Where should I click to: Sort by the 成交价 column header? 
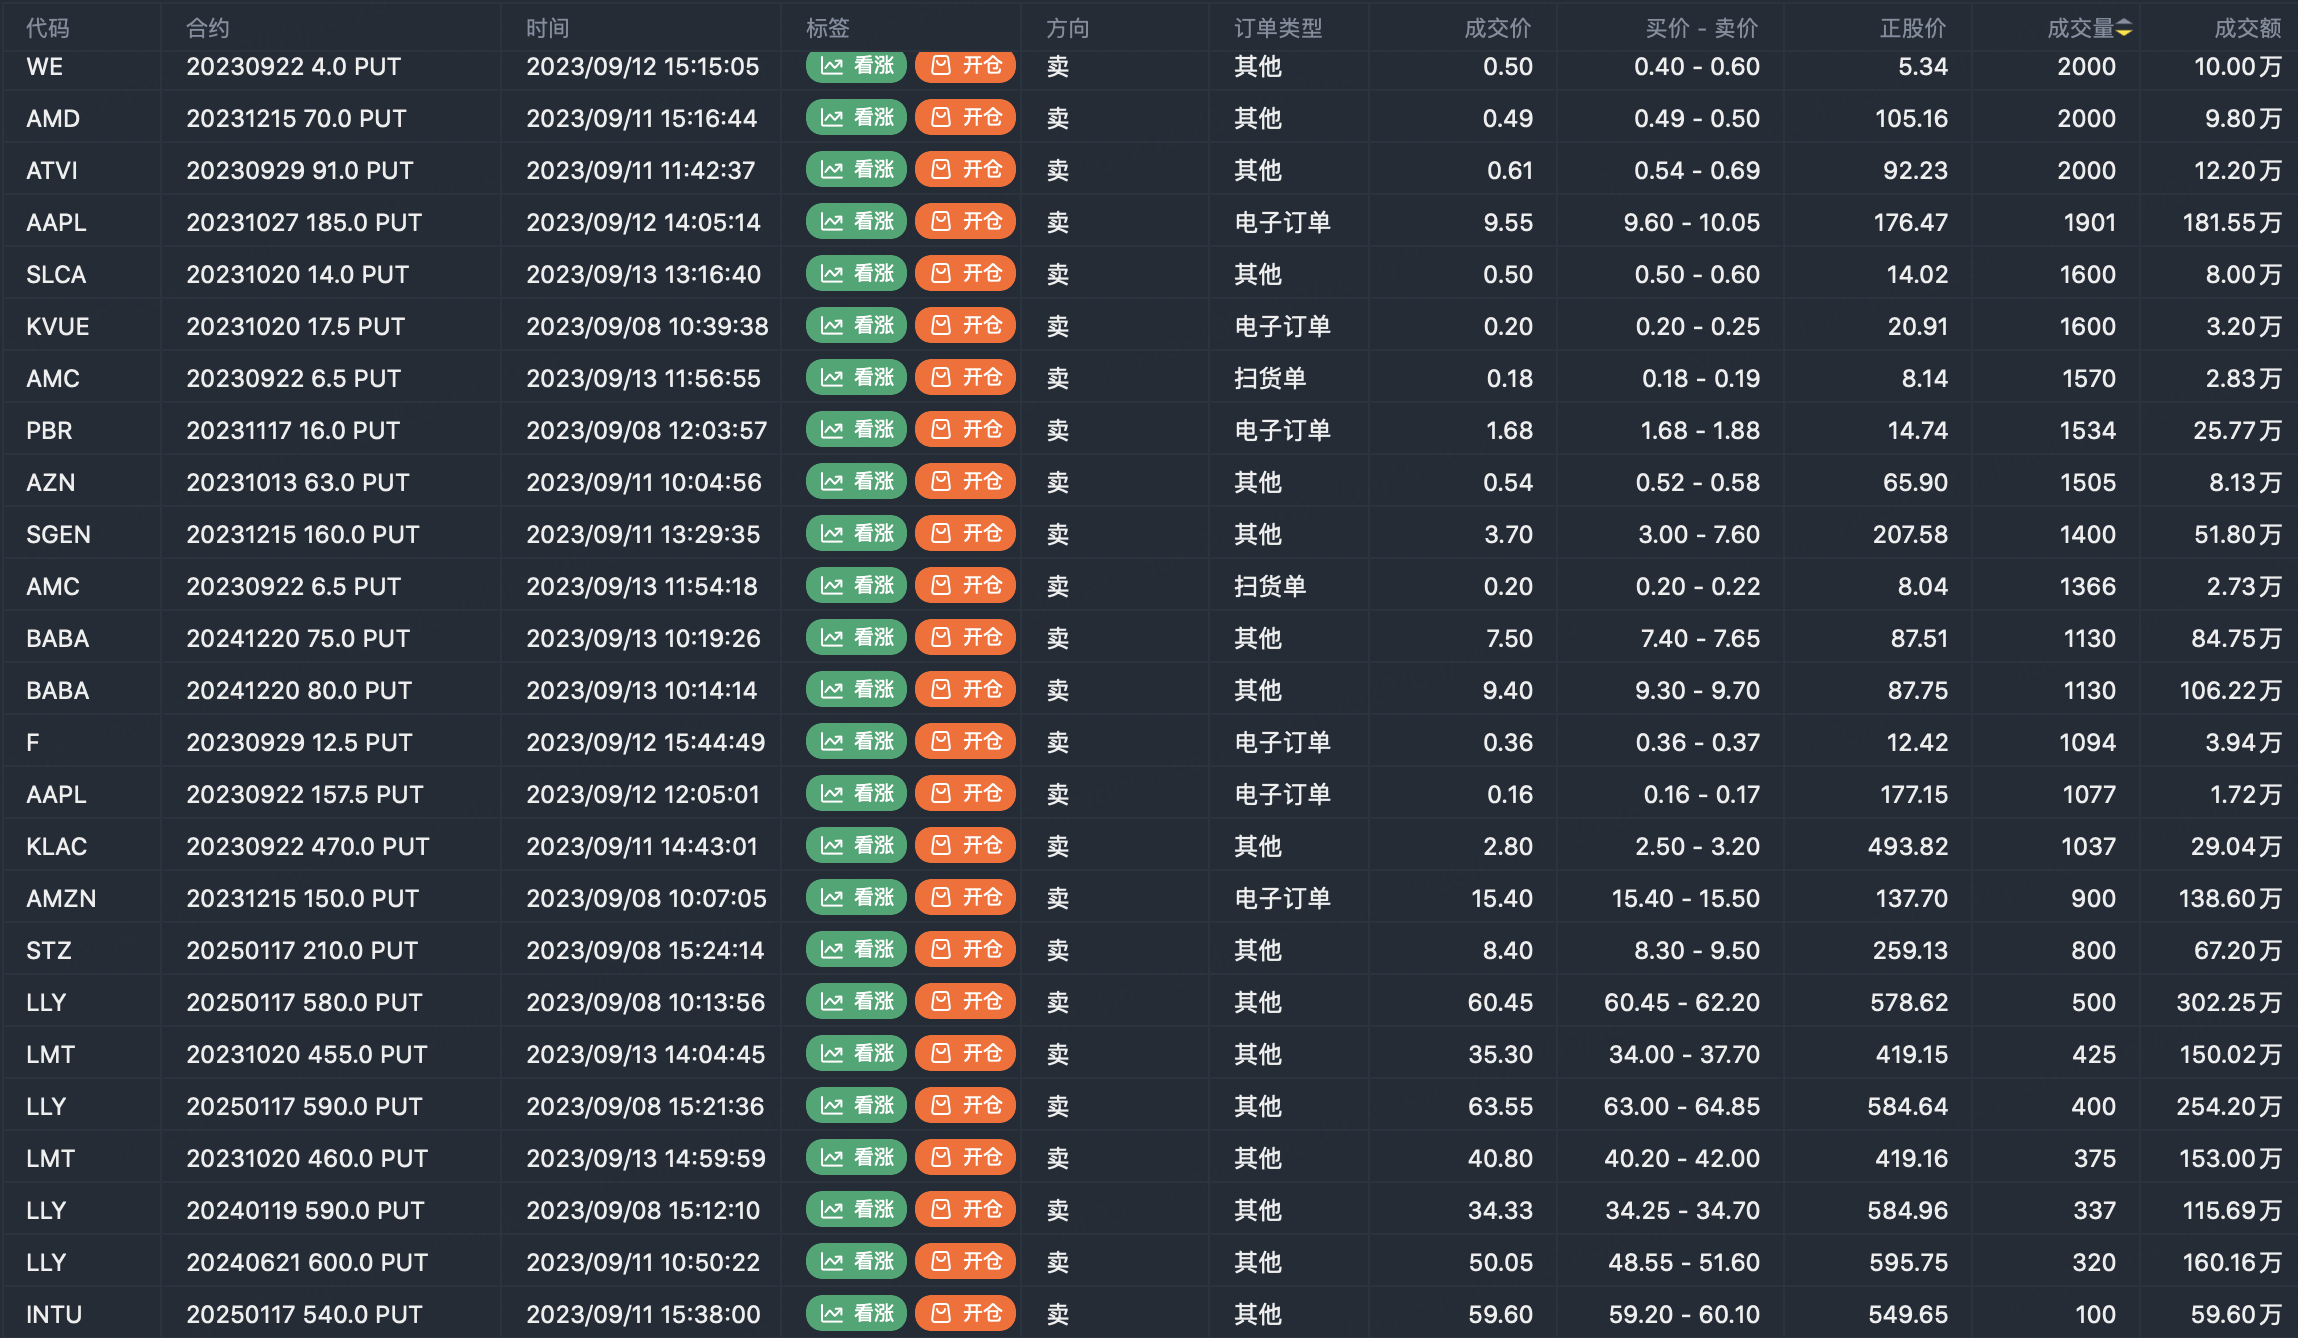pos(1497,29)
